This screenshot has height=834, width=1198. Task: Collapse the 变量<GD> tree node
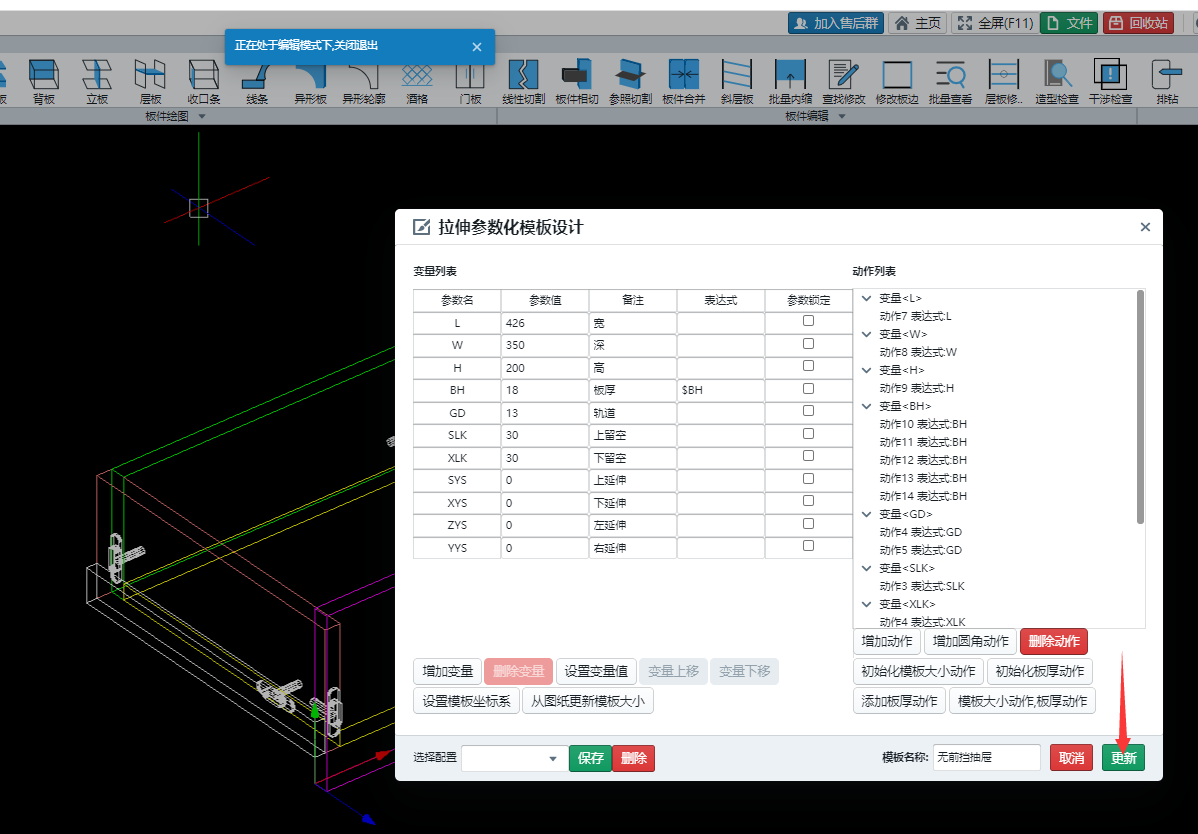866,514
